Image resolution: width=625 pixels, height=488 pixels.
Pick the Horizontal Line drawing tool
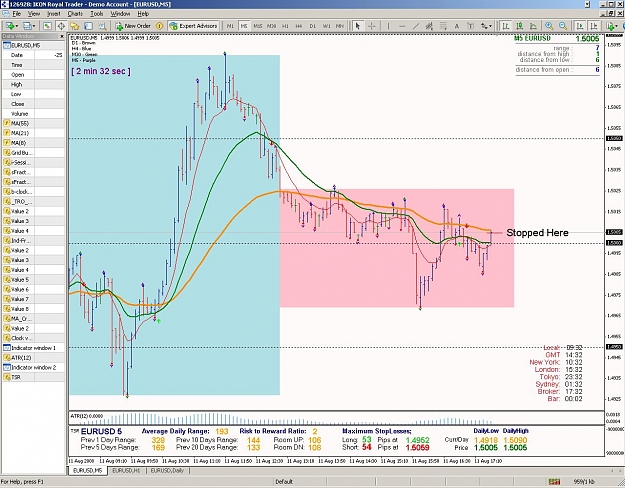pos(402,26)
